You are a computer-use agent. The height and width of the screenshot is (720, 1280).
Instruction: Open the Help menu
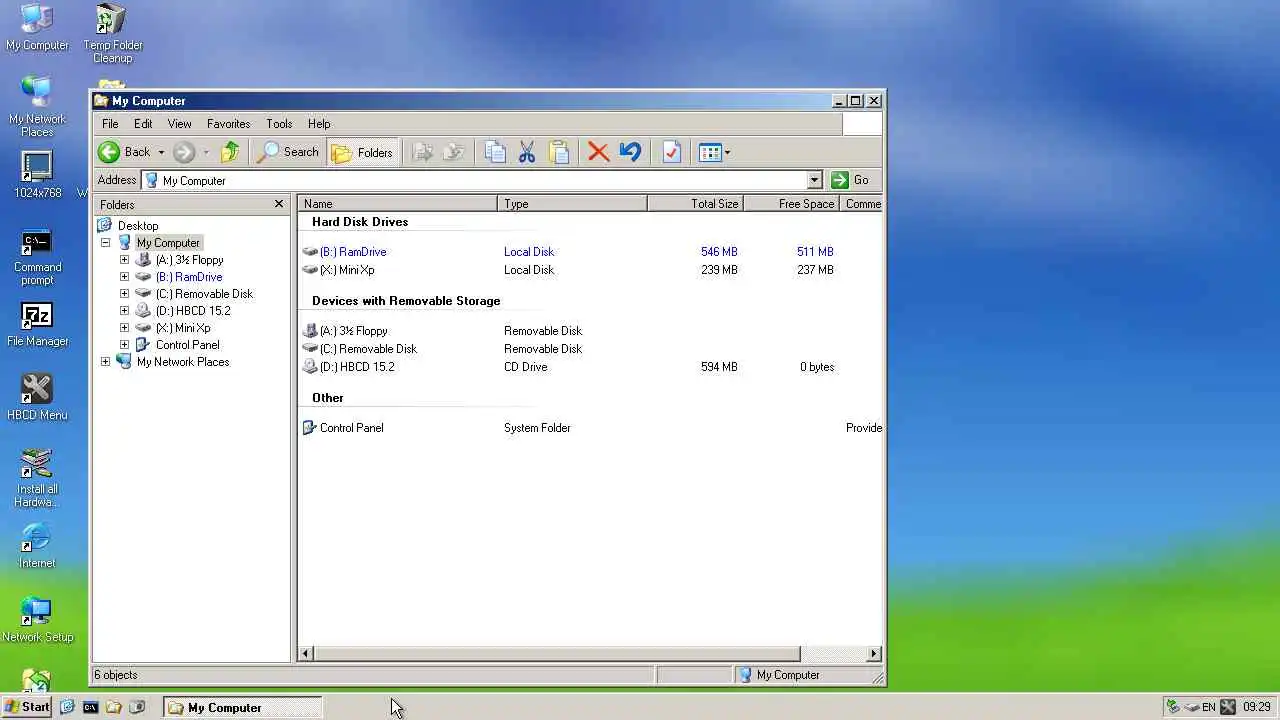(x=319, y=124)
